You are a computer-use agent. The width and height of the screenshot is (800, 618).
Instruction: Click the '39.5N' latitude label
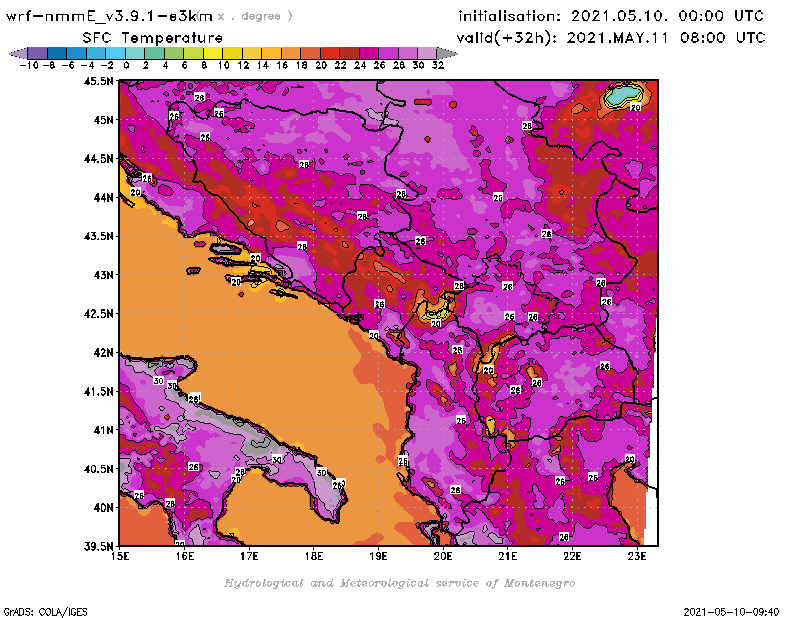coord(98,546)
